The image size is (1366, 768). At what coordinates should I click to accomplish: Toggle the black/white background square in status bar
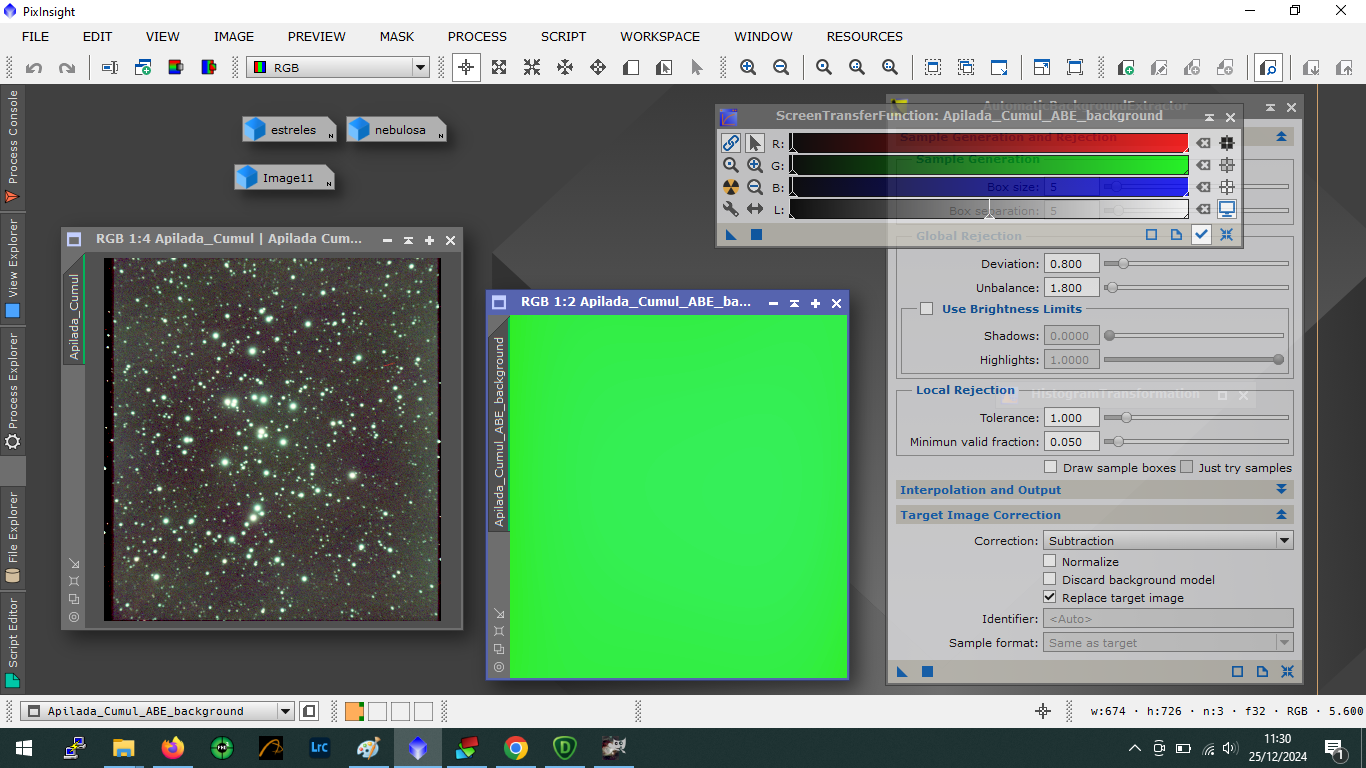tap(310, 711)
